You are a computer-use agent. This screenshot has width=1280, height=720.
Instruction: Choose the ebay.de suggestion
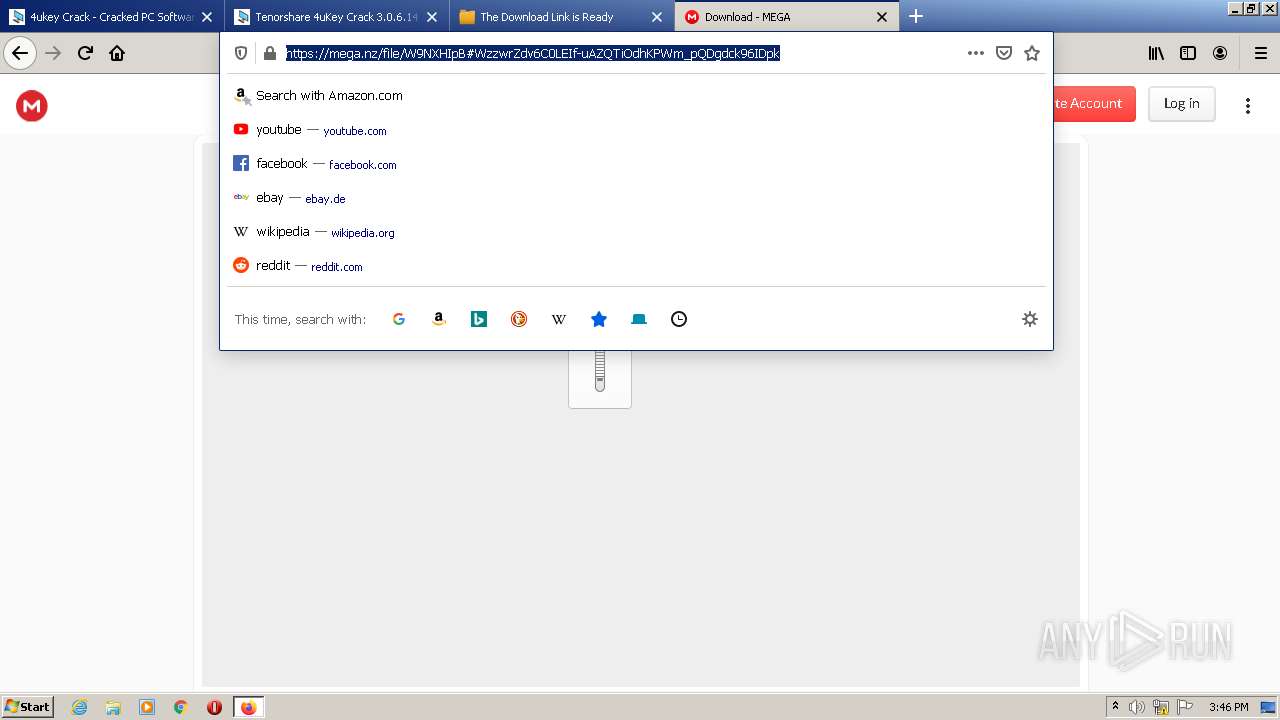point(636,198)
